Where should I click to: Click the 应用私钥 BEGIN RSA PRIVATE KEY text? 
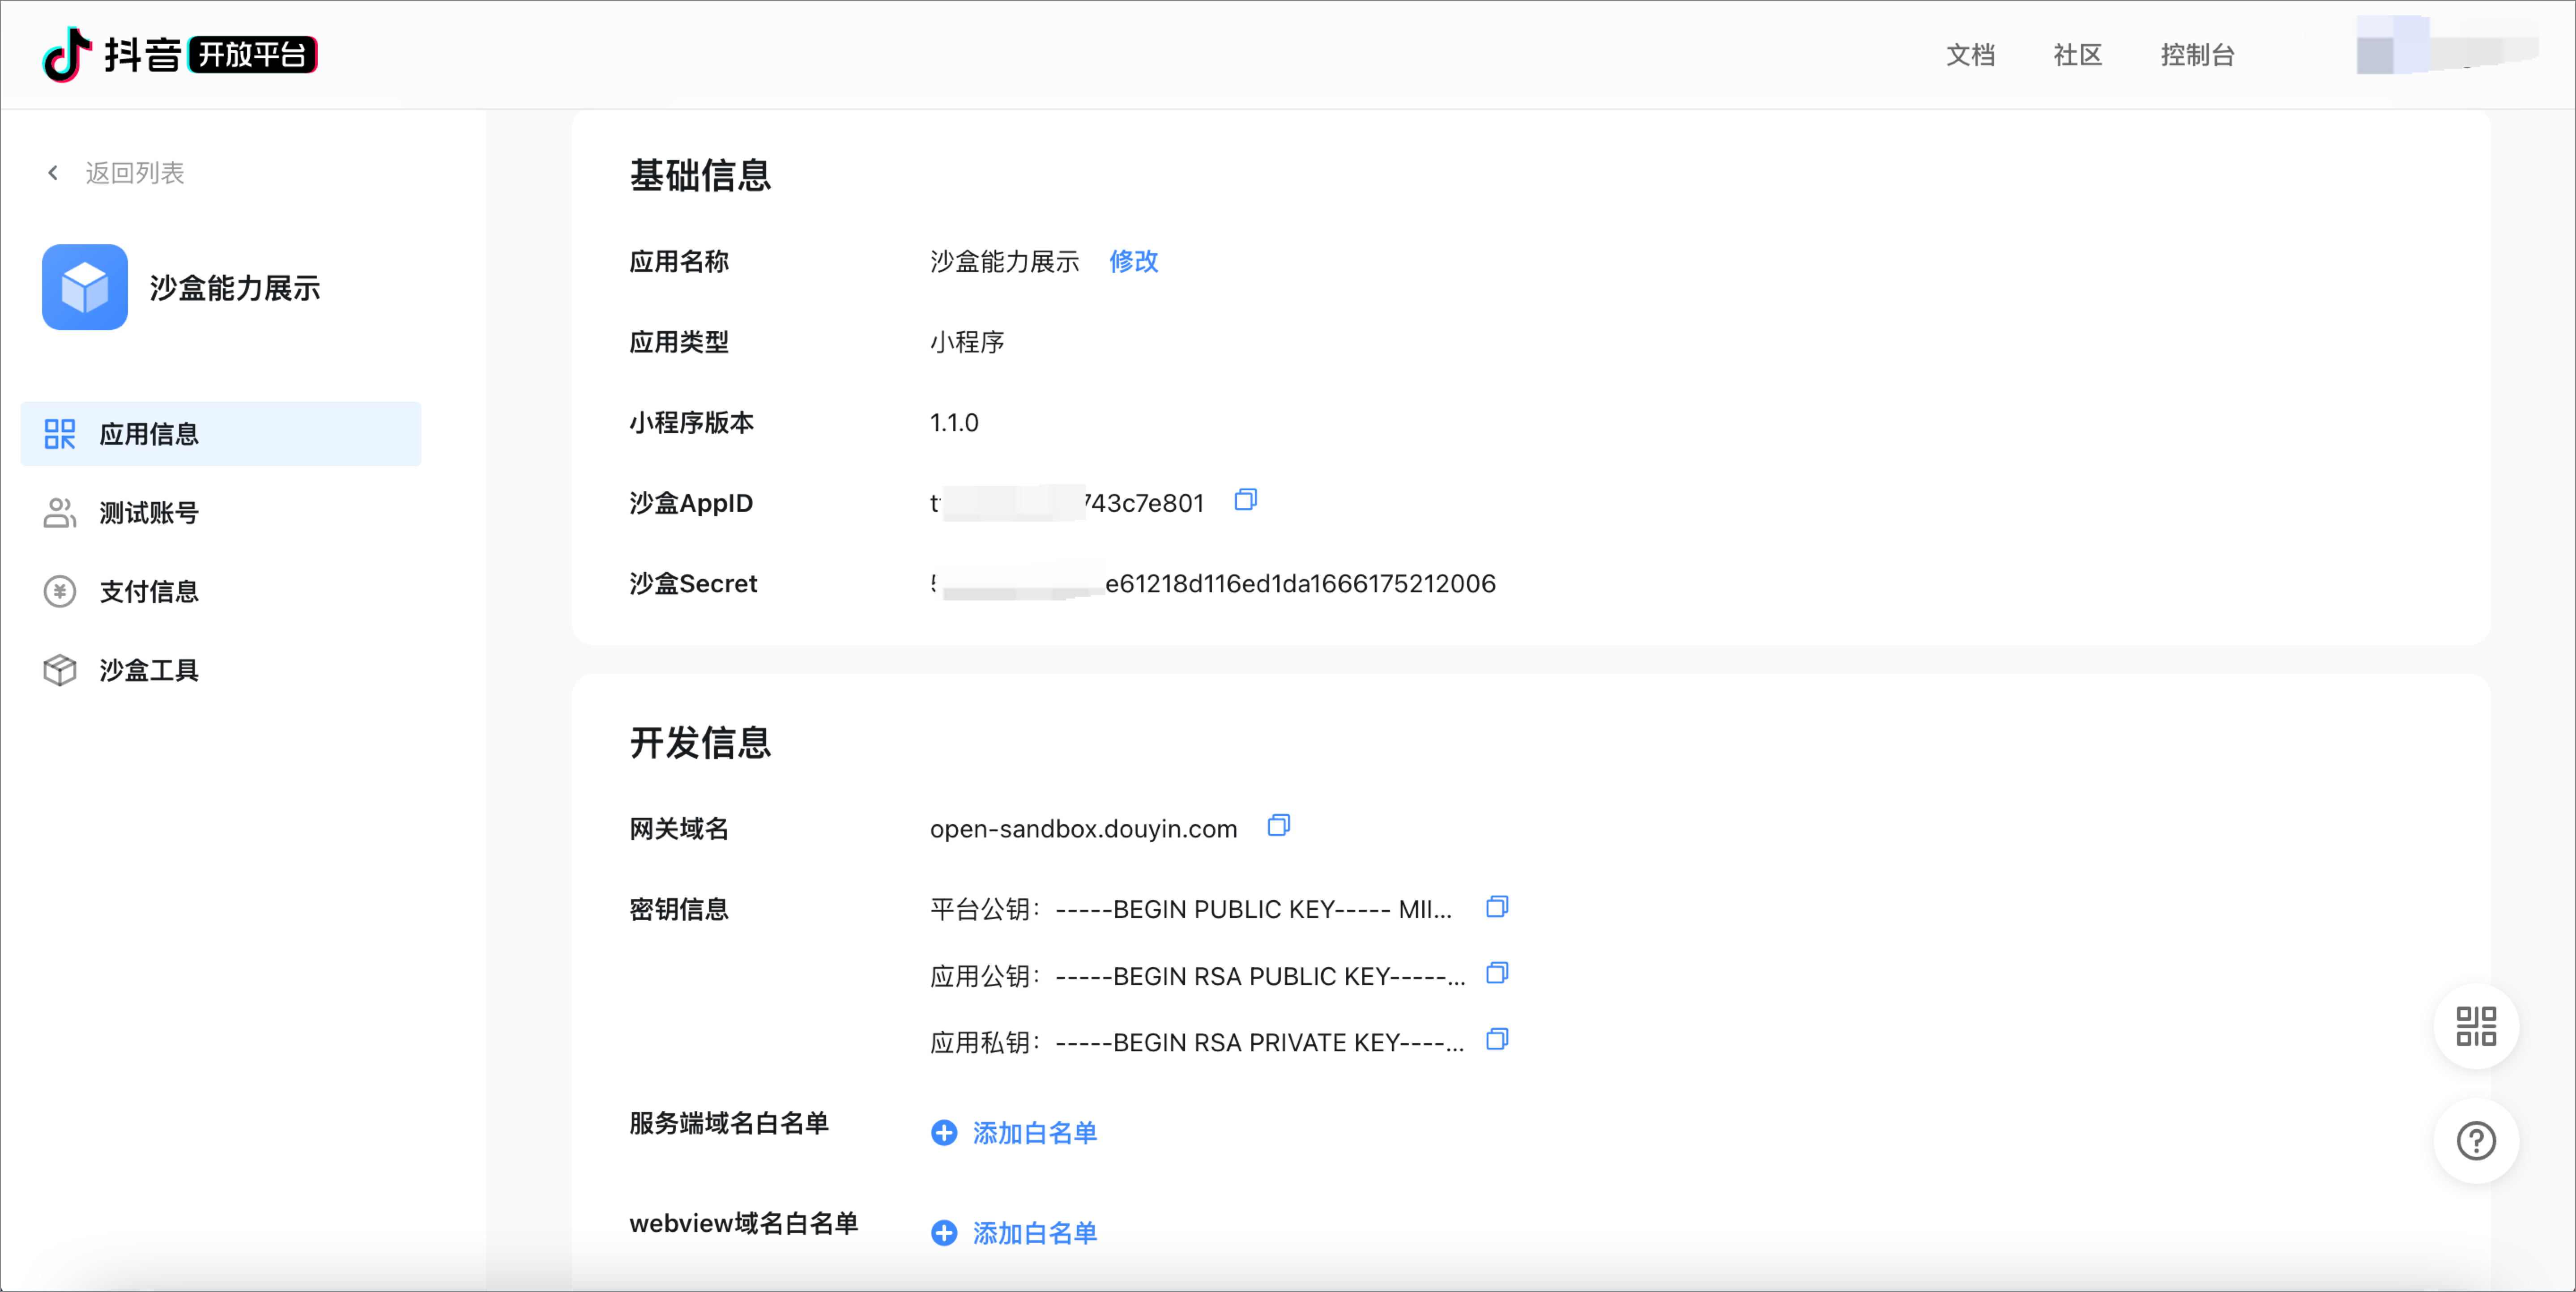1259,1043
